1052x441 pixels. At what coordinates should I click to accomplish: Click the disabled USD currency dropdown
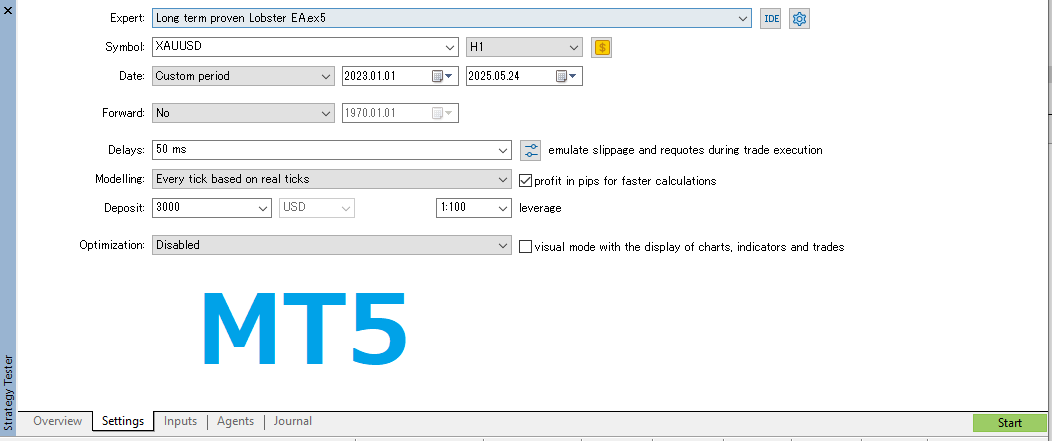pos(317,208)
